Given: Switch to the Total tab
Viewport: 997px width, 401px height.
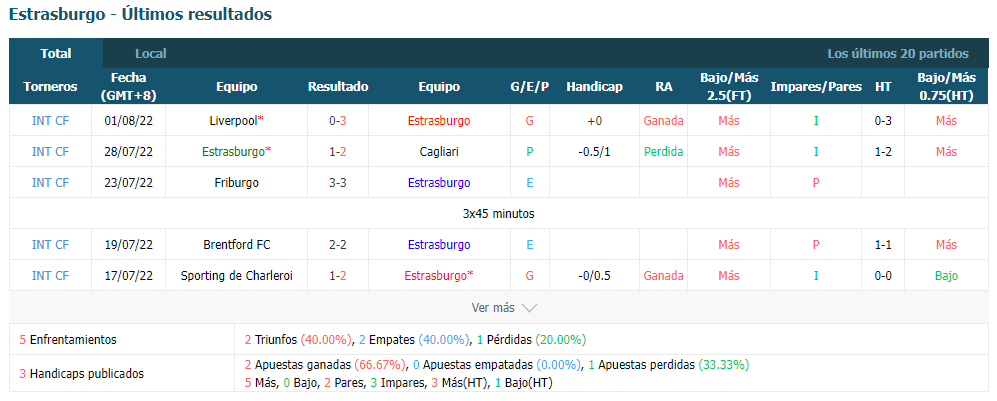Looking at the screenshot, I should (x=56, y=53).
